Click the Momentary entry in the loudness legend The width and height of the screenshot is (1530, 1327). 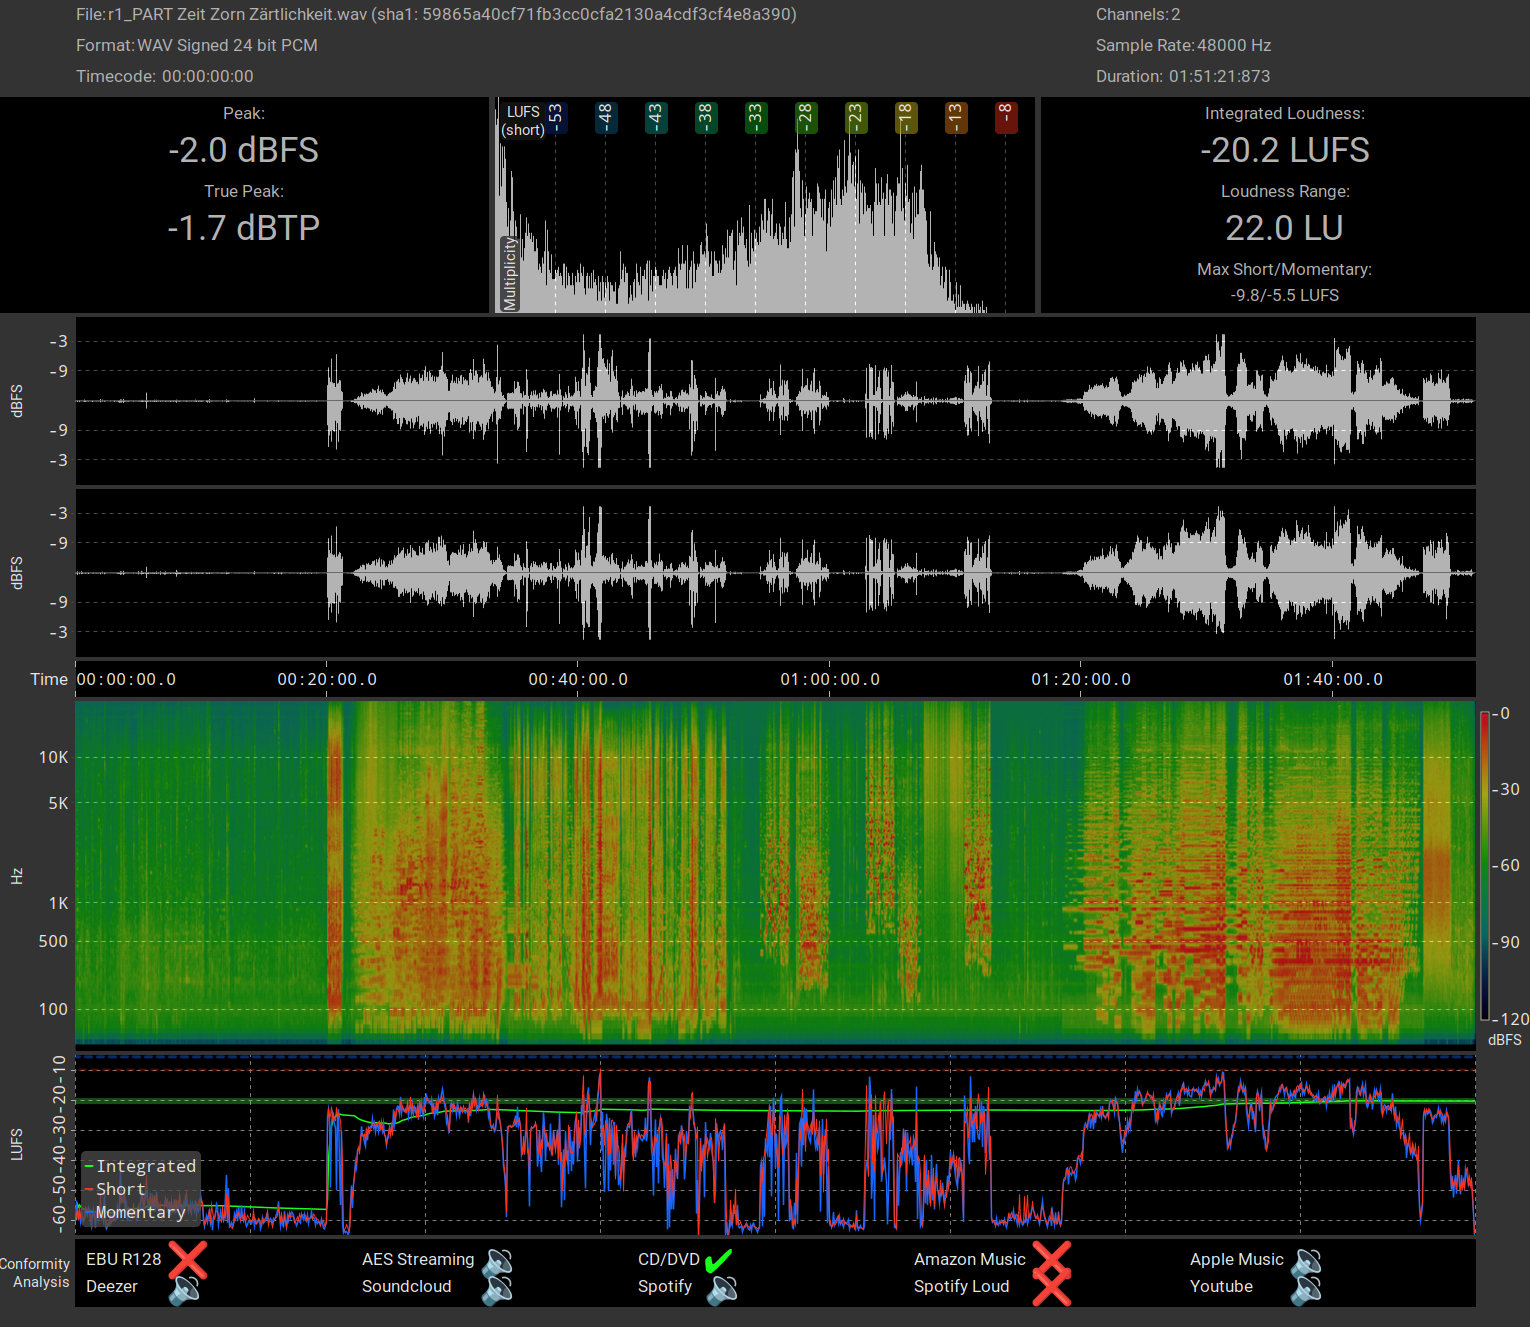click(140, 1212)
